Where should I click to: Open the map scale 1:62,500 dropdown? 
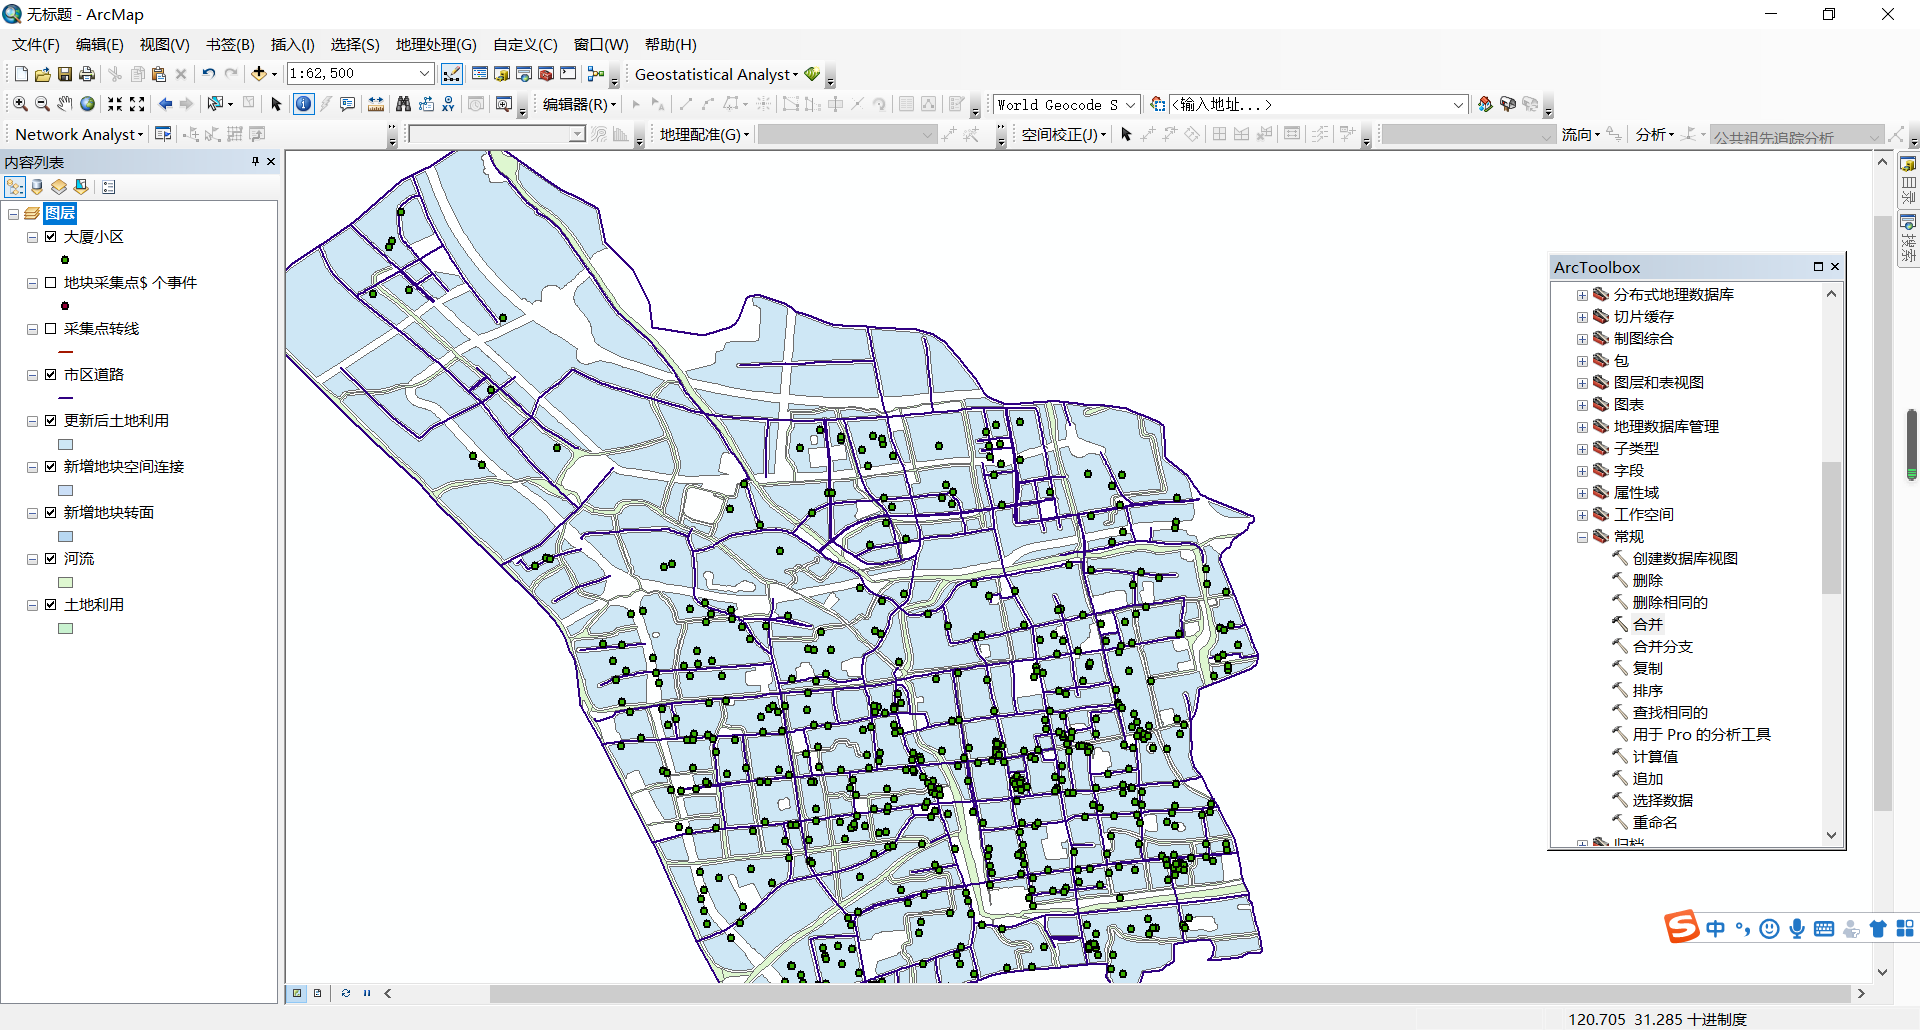click(424, 74)
